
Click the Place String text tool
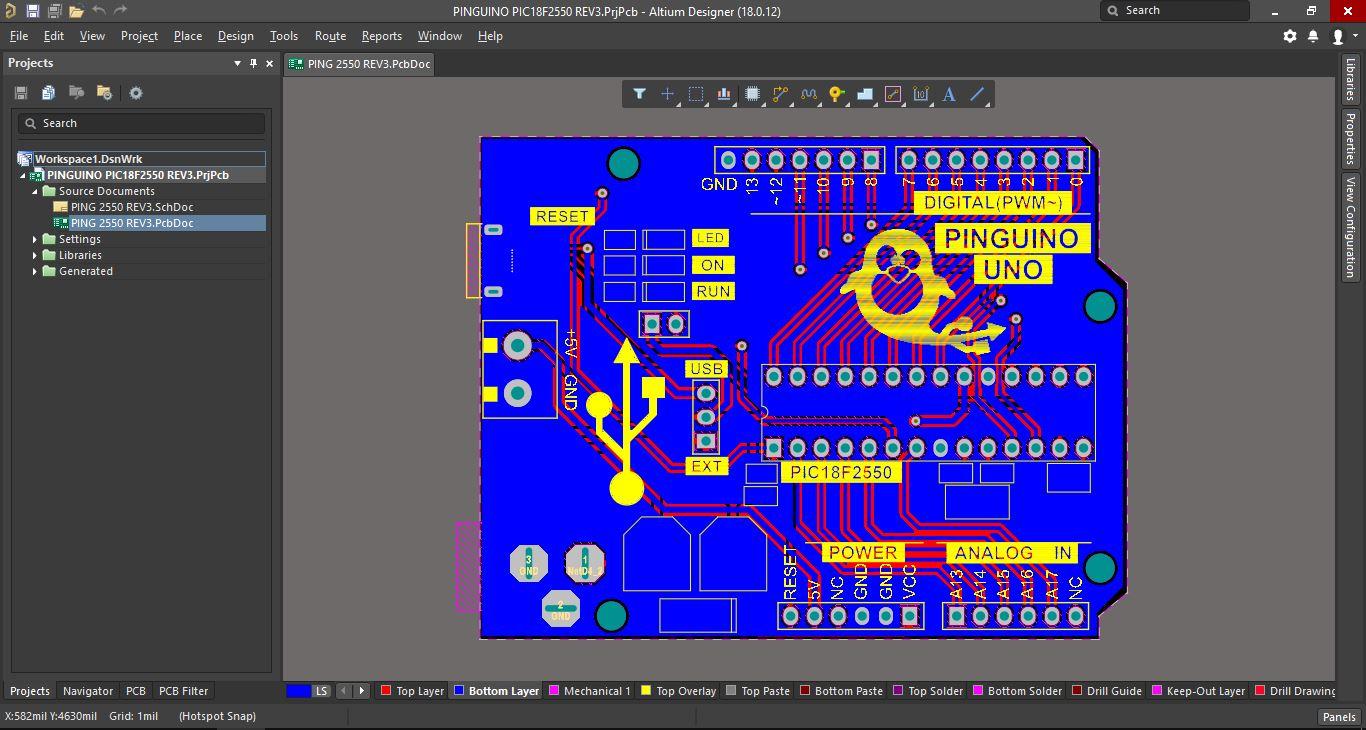tap(949, 94)
